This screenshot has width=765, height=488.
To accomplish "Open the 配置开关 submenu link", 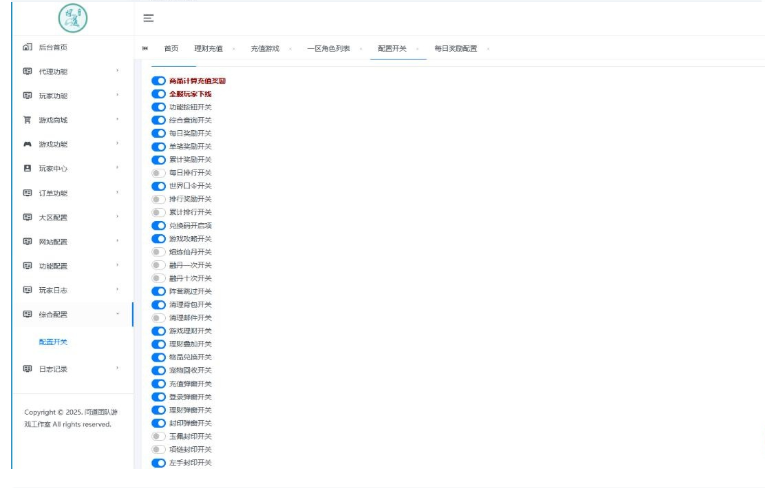I will pyautogui.click(x=53, y=342).
